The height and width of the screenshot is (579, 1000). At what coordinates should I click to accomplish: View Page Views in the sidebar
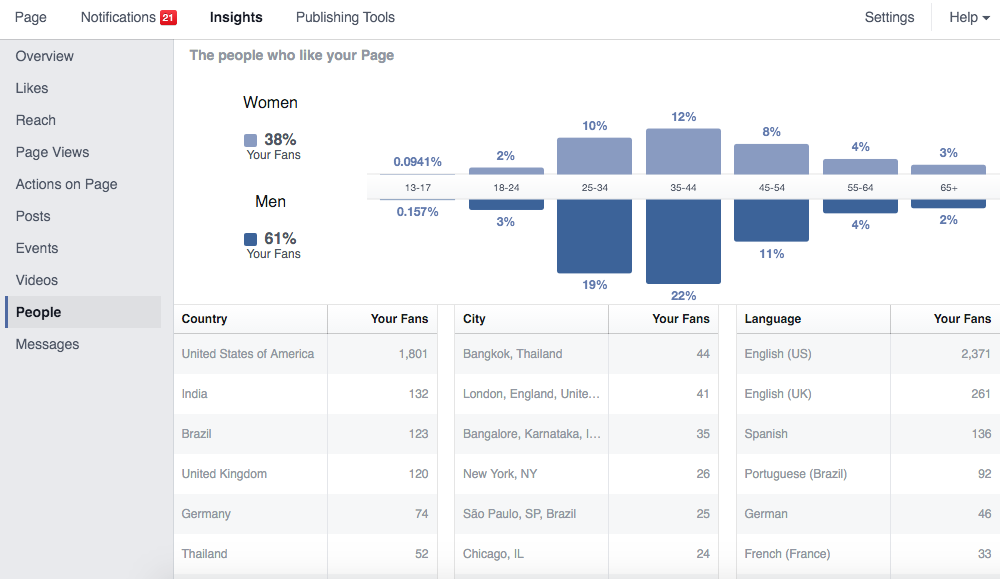point(52,152)
